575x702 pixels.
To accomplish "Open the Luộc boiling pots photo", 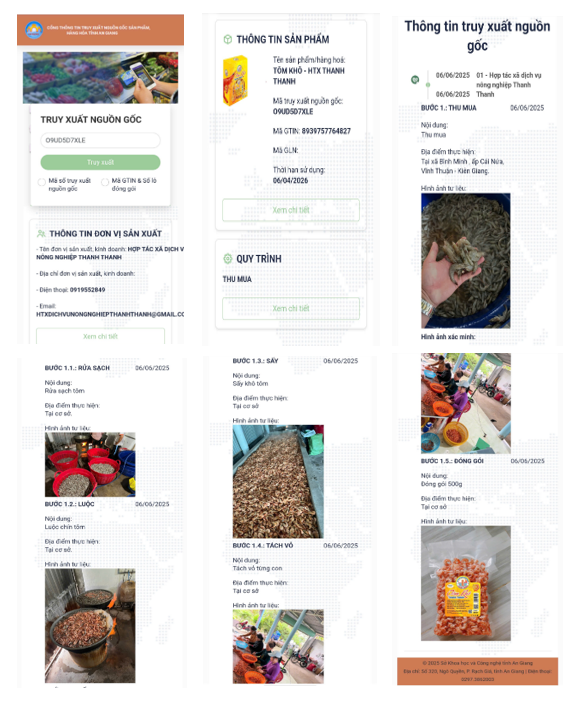I will click(90, 625).
